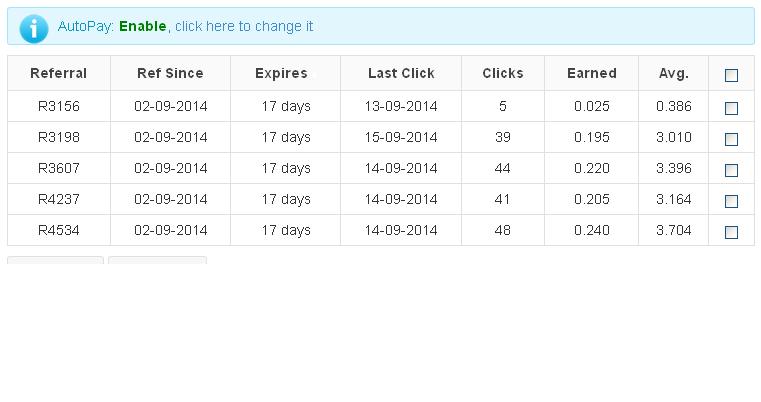This screenshot has height=402, width=761.
Task: Sort by the 'Avg.' column header
Action: (x=673, y=73)
